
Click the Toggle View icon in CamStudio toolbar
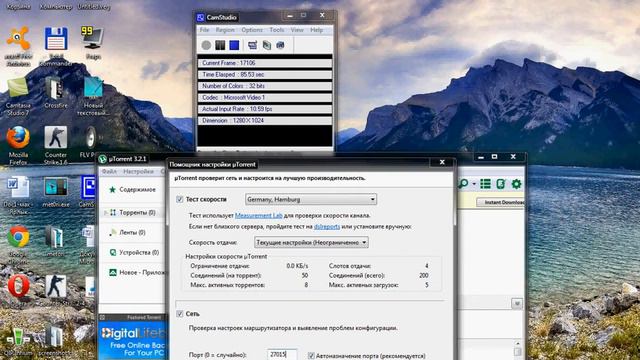coord(252,45)
